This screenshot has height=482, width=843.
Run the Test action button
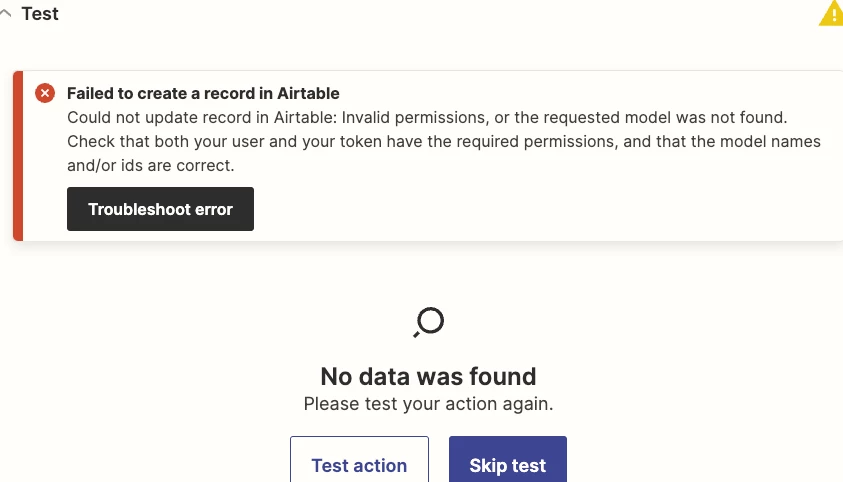pyautogui.click(x=359, y=463)
